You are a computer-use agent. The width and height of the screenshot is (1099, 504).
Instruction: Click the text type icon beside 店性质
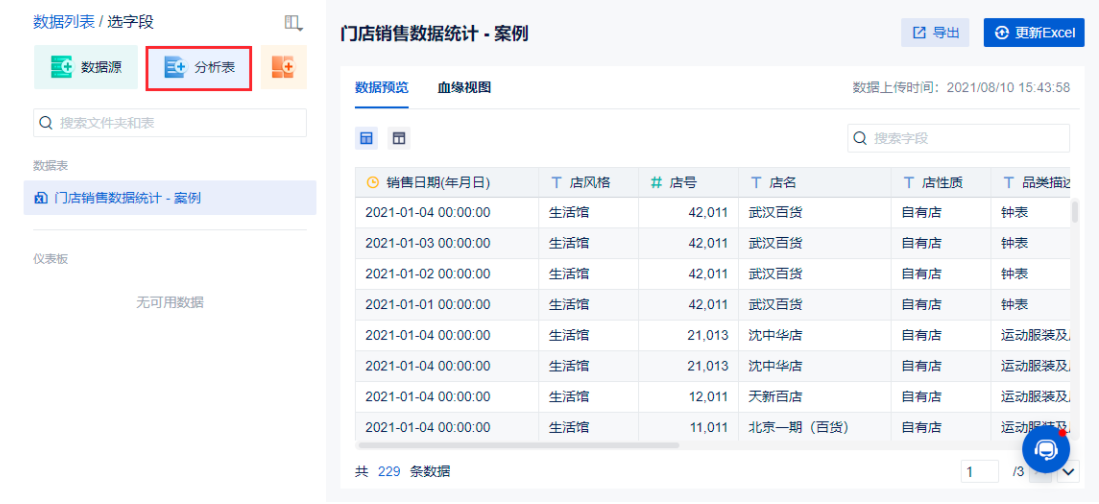(908, 183)
